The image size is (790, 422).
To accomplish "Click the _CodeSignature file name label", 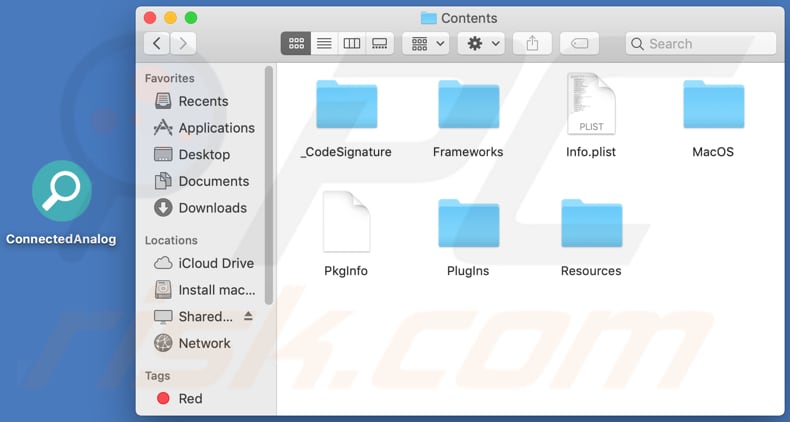I will coord(346,152).
